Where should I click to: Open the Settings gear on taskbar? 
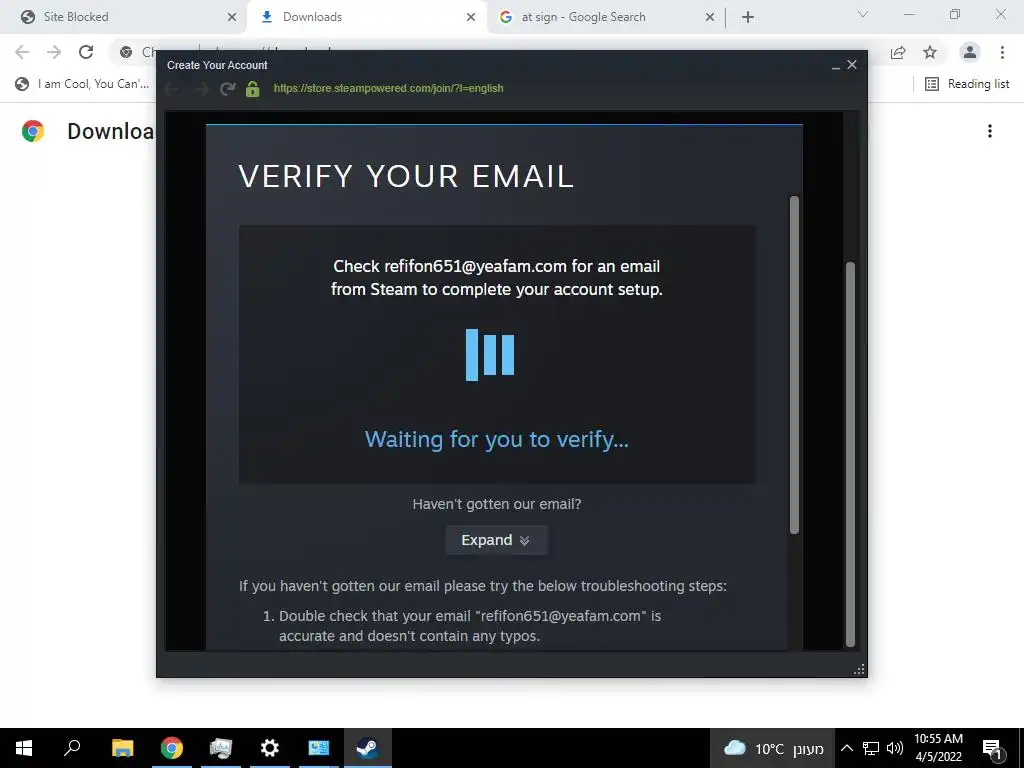[270, 748]
